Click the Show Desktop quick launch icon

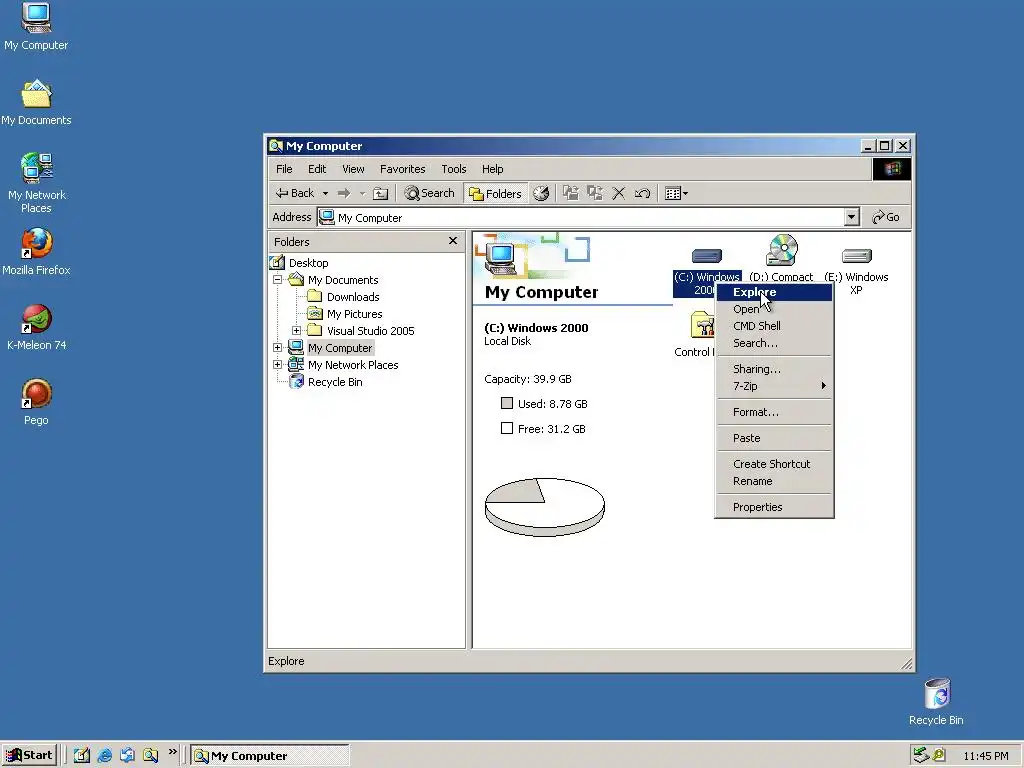pos(82,756)
